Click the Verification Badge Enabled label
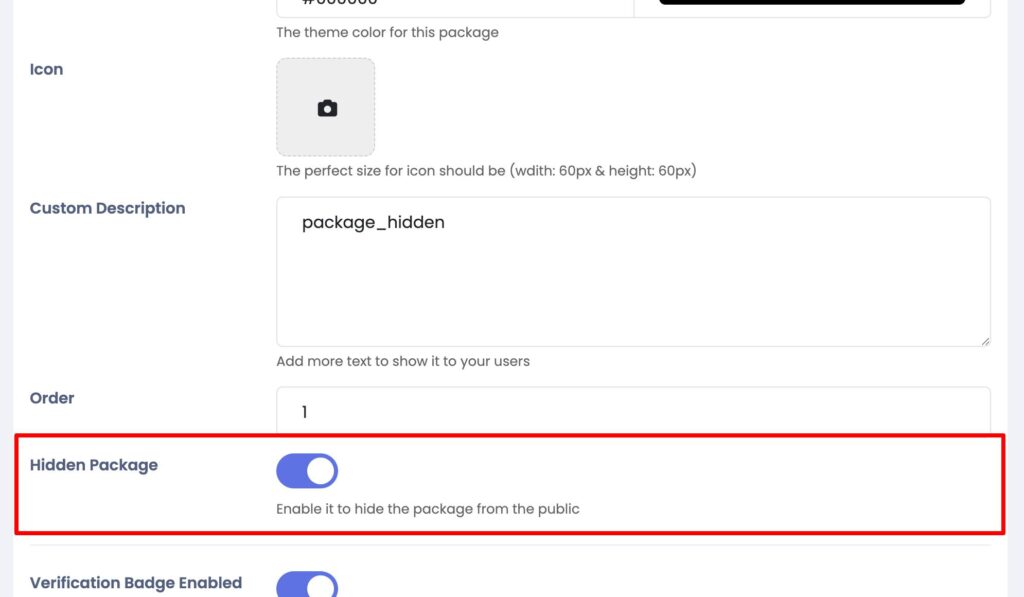 click(x=136, y=583)
